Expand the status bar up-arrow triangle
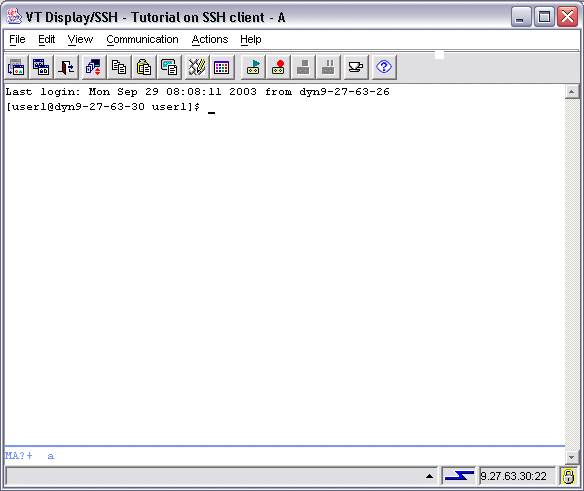584x491 pixels. click(x=429, y=476)
